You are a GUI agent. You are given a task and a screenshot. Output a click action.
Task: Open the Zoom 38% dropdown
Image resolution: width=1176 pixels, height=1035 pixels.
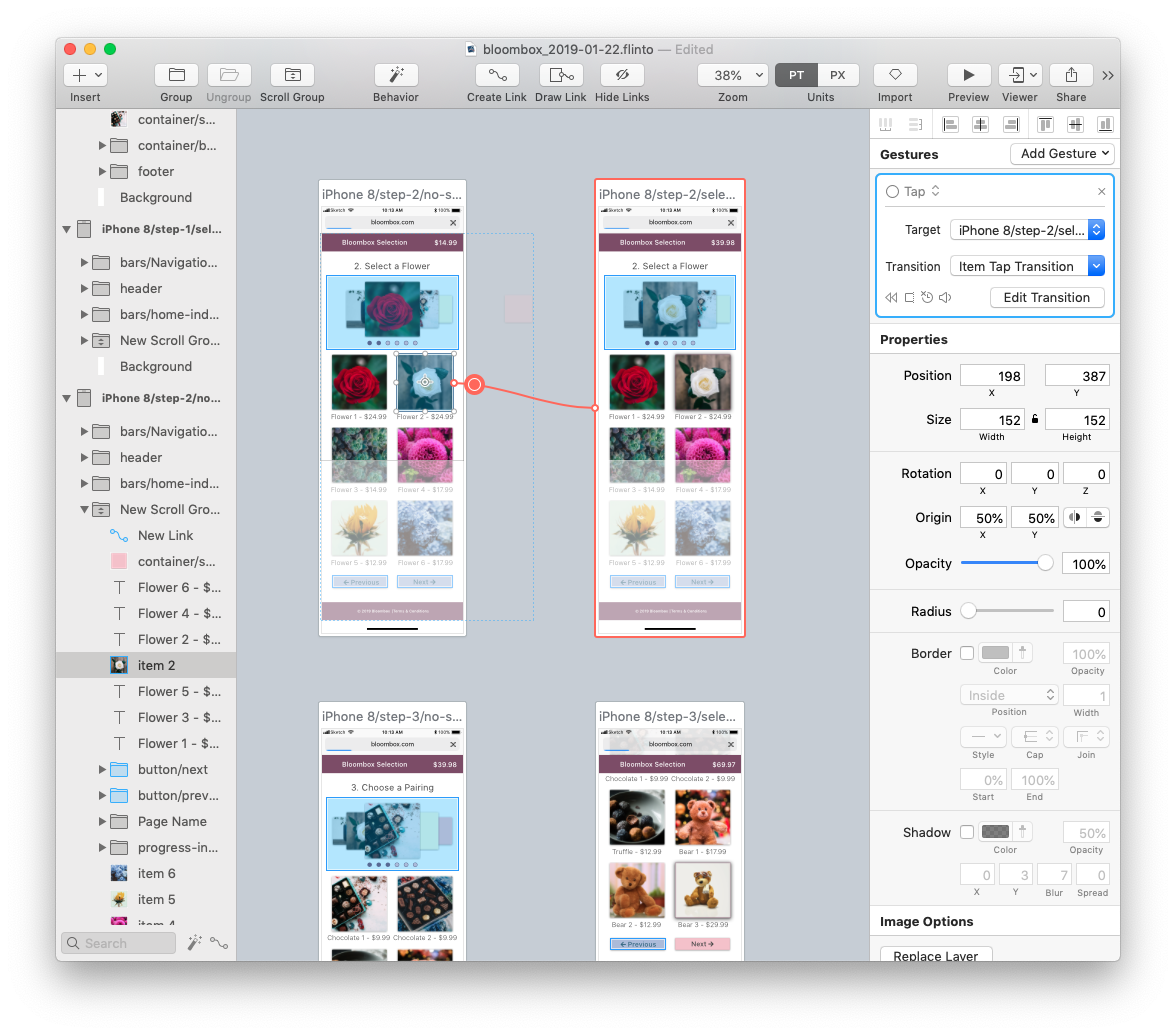coord(733,75)
